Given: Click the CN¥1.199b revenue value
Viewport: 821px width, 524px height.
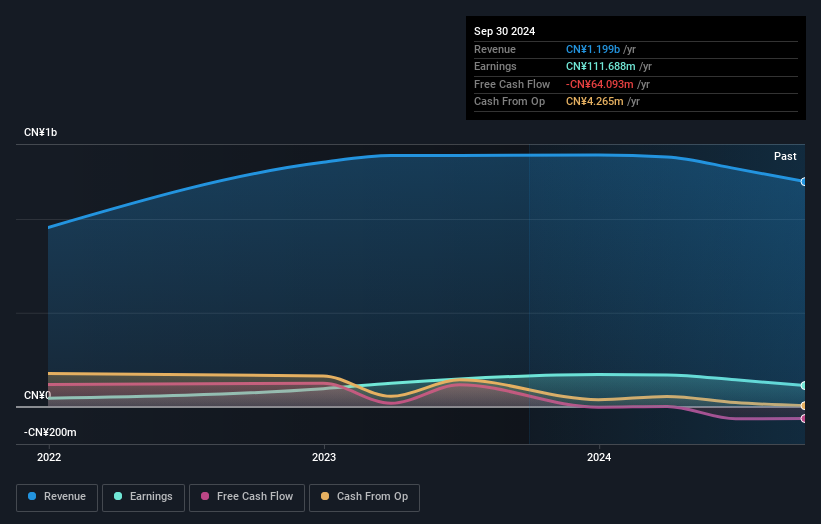Looking at the screenshot, I should point(593,49).
